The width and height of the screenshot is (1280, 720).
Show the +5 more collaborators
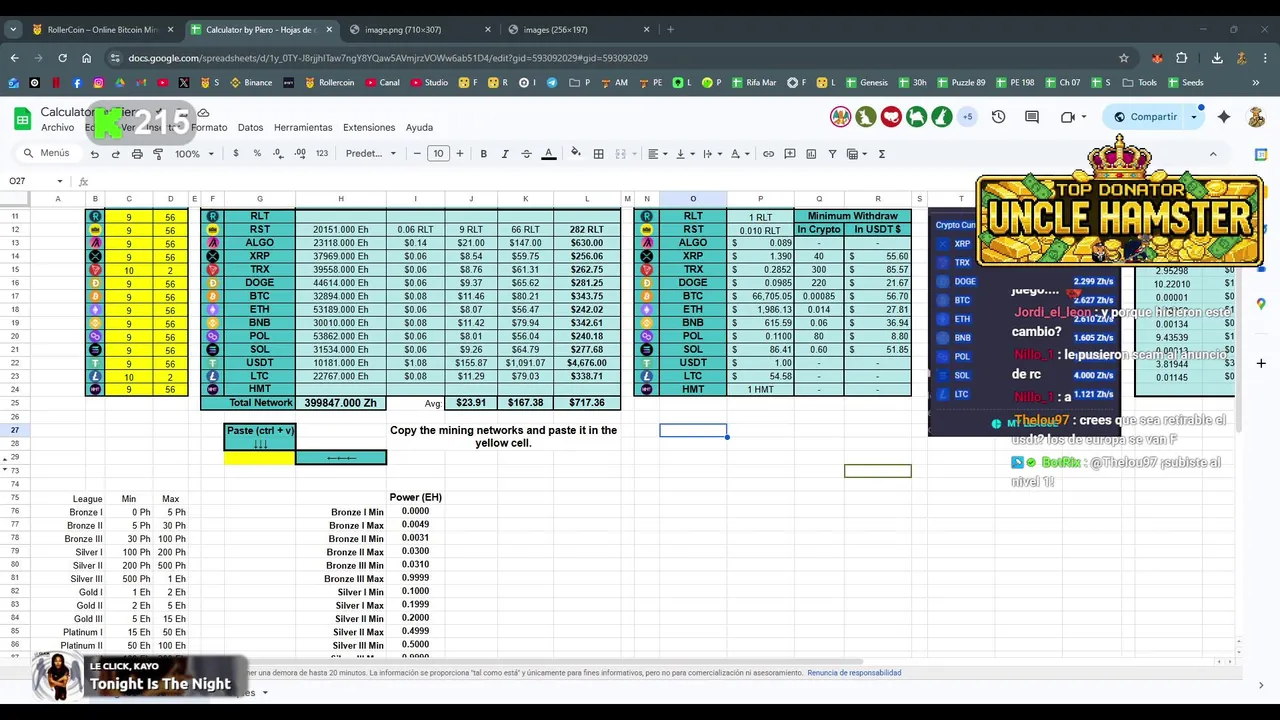967,117
